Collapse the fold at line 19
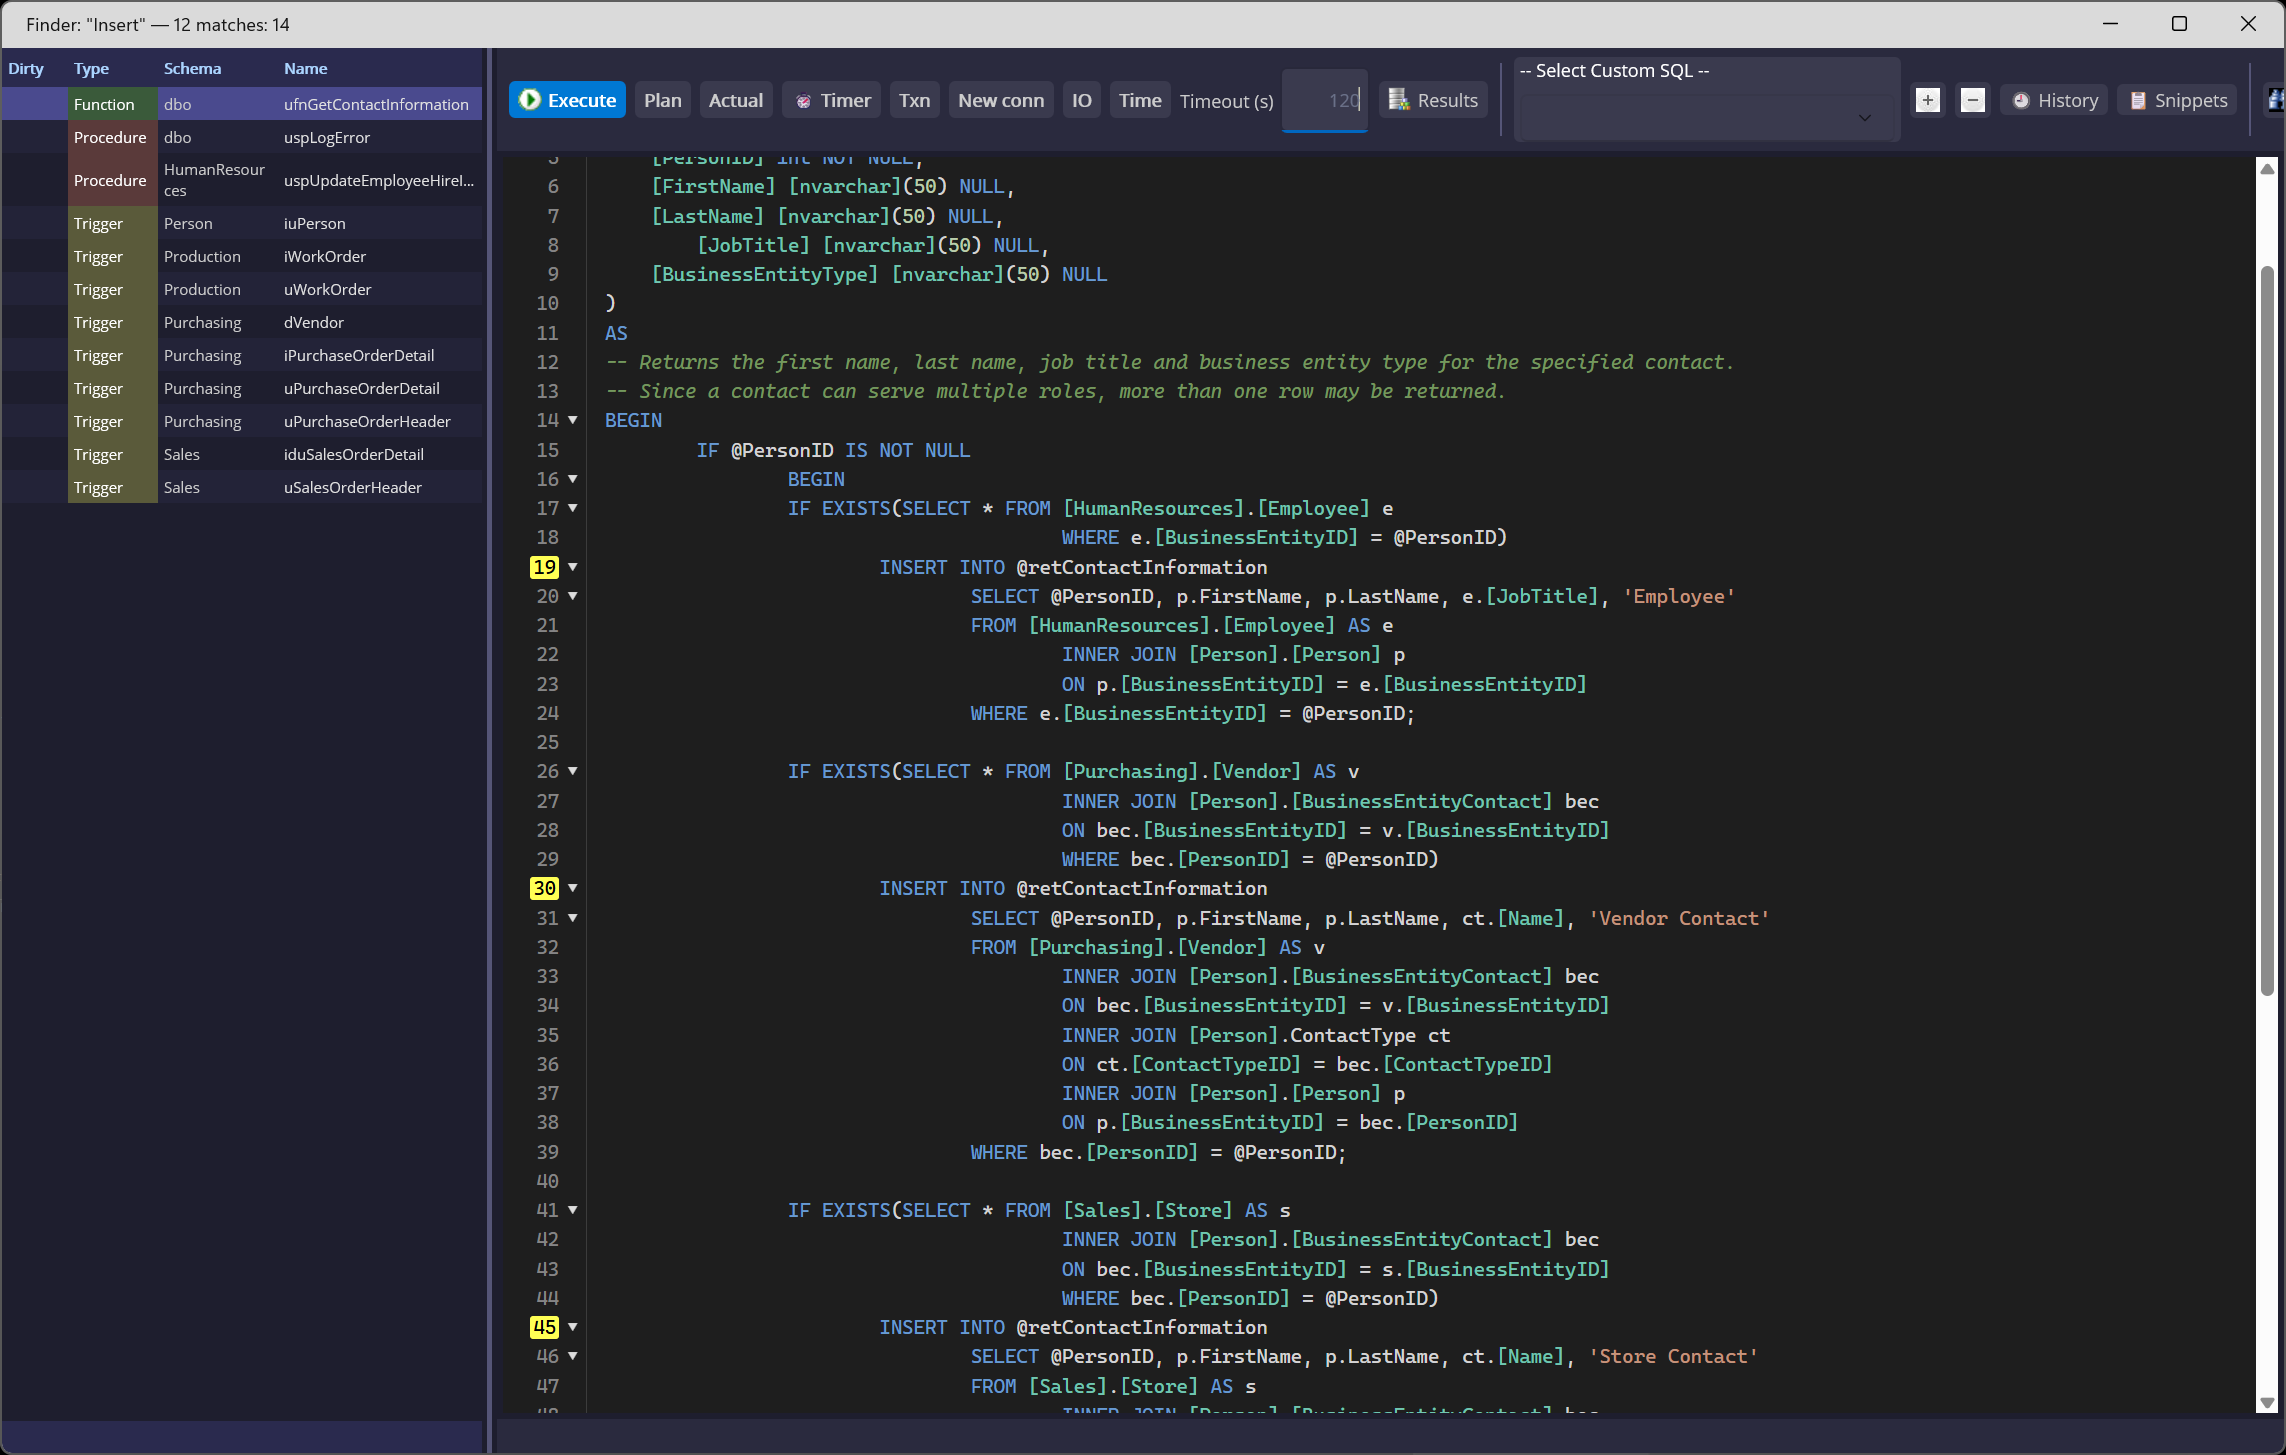 (x=573, y=567)
